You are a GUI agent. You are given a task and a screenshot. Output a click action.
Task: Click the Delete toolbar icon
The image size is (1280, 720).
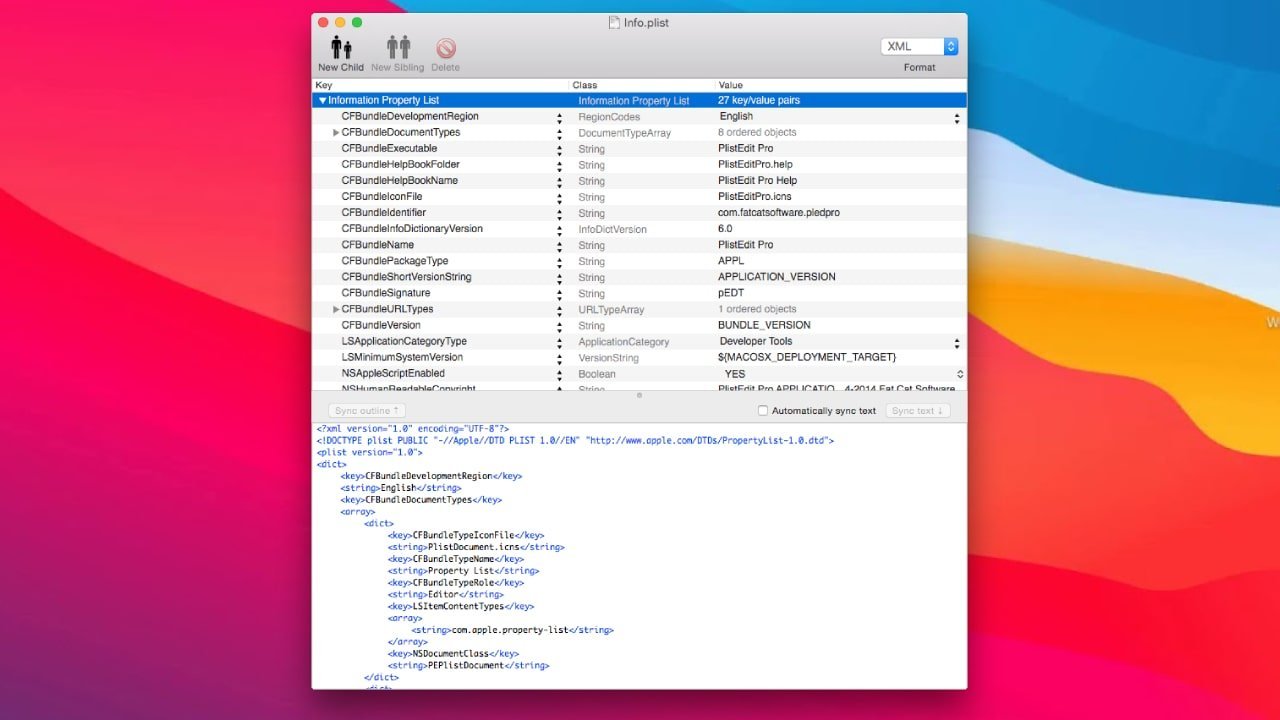click(445, 48)
